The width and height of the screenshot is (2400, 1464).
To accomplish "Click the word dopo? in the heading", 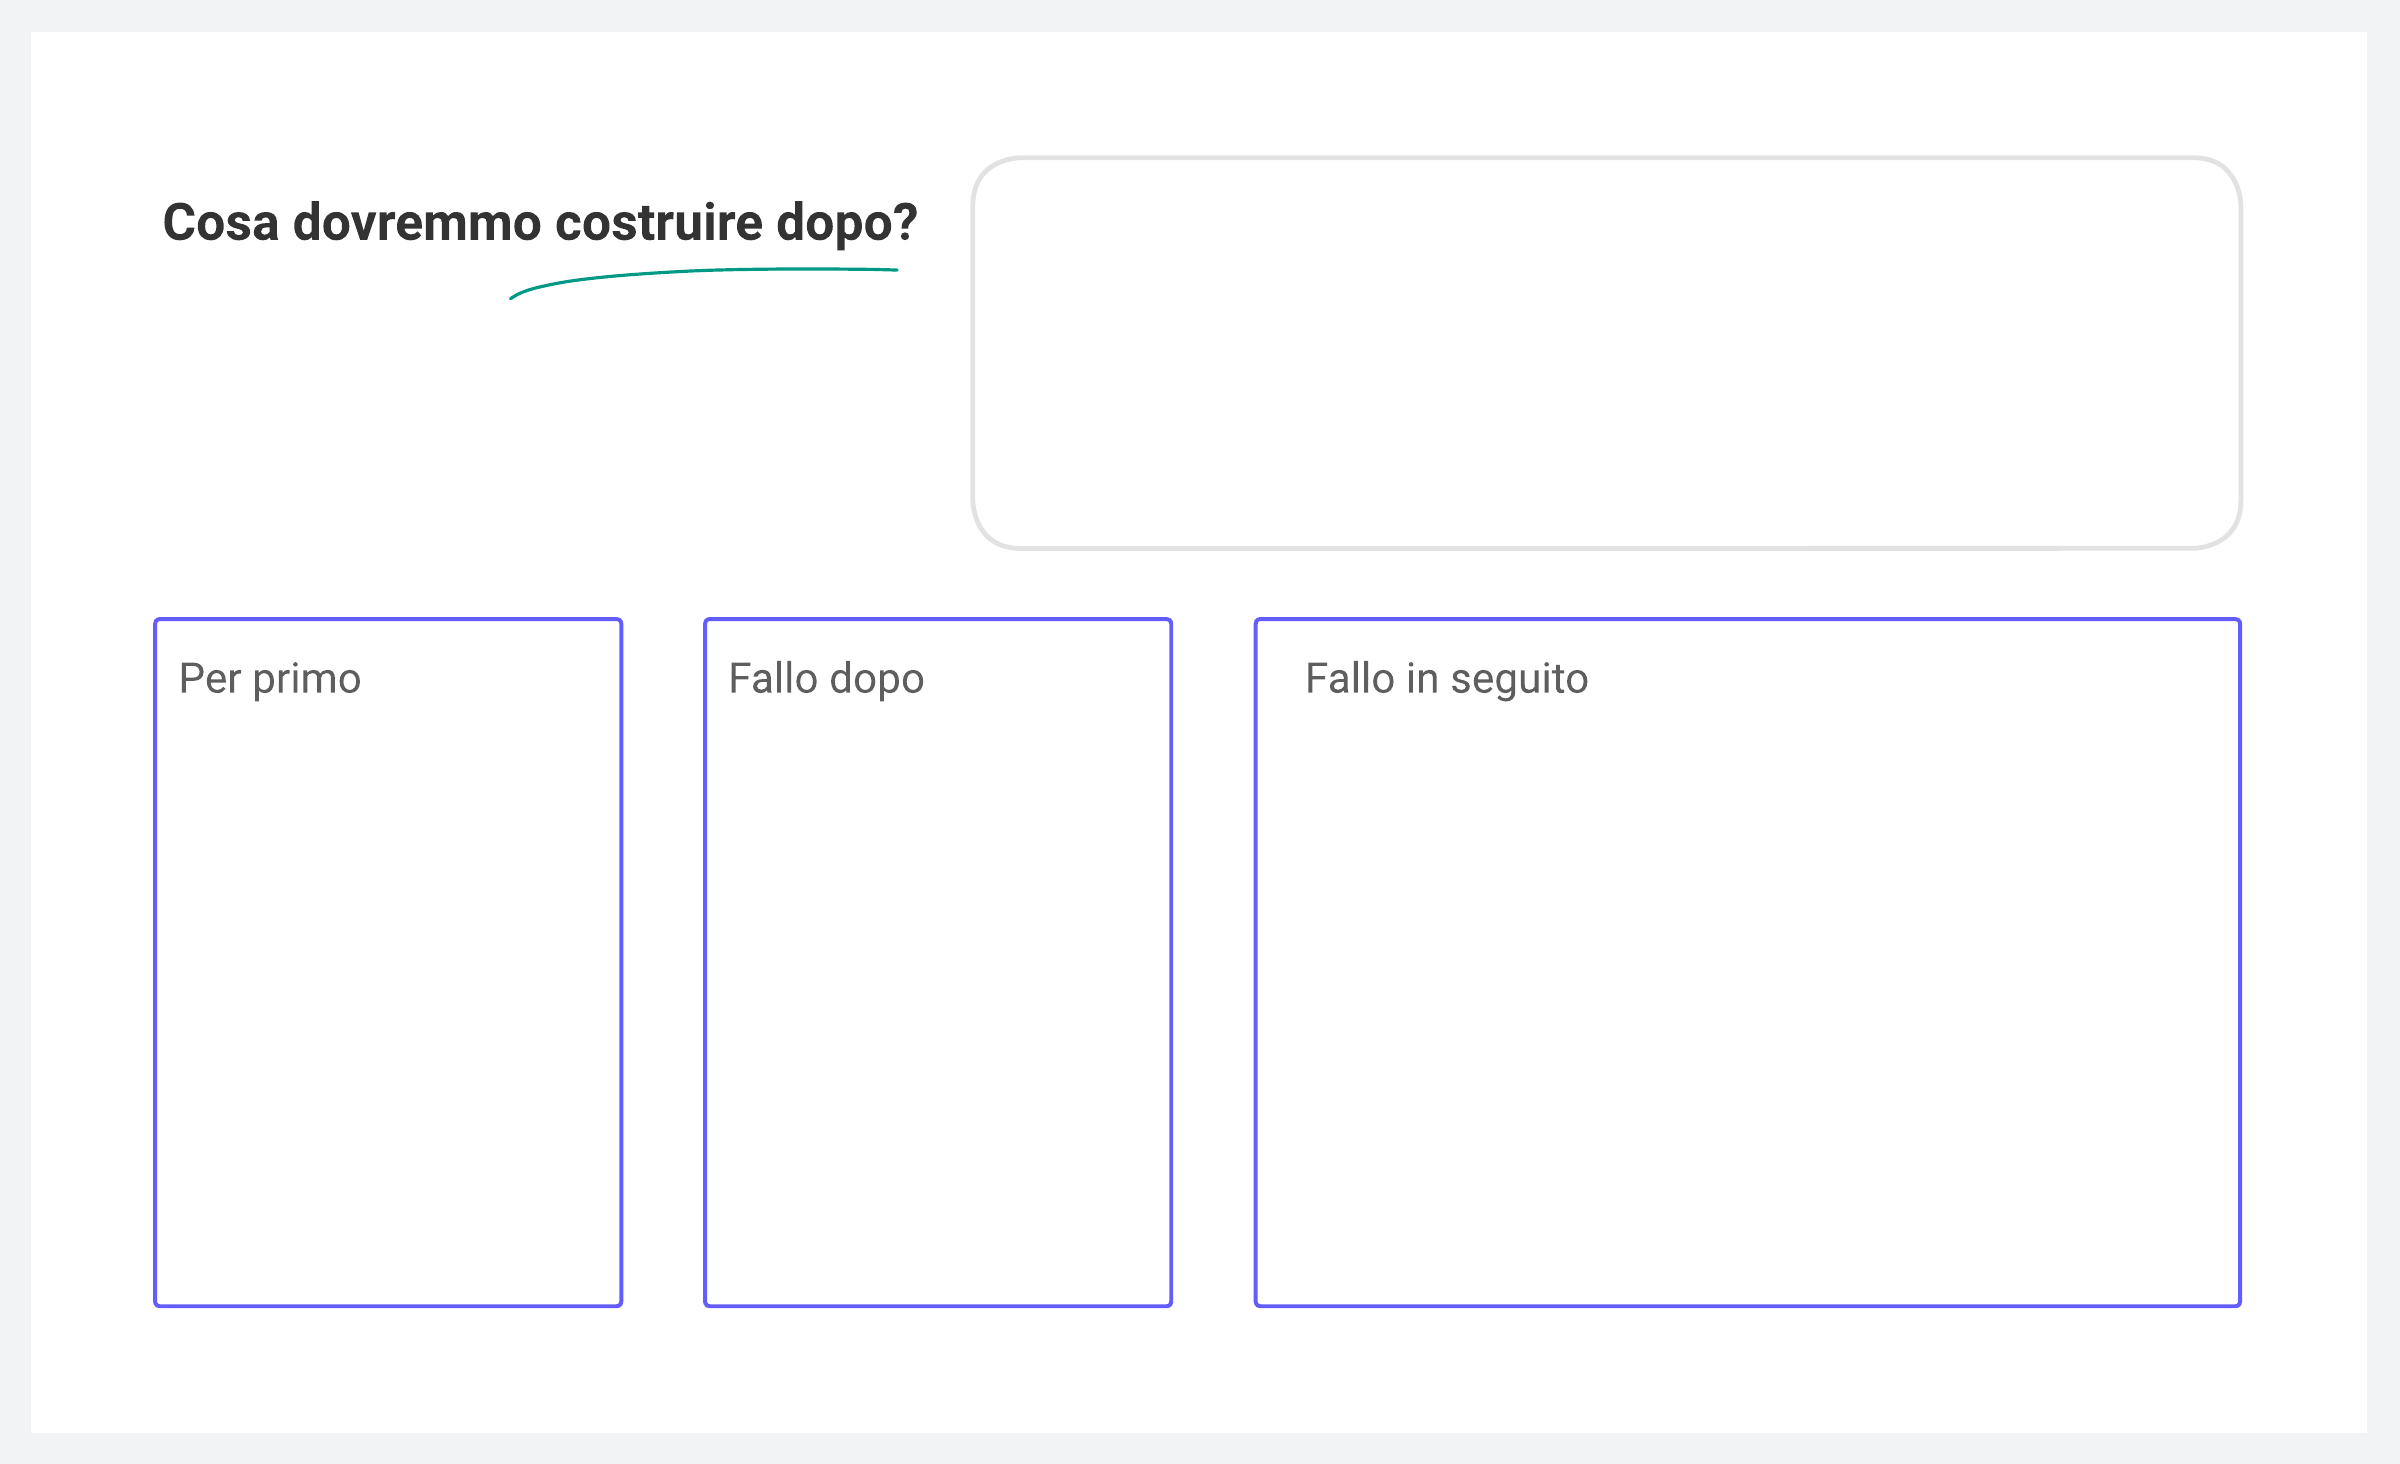I will pos(846,222).
